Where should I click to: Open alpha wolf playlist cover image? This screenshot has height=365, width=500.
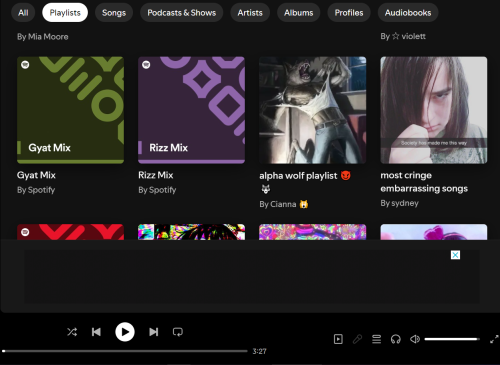[x=313, y=110]
